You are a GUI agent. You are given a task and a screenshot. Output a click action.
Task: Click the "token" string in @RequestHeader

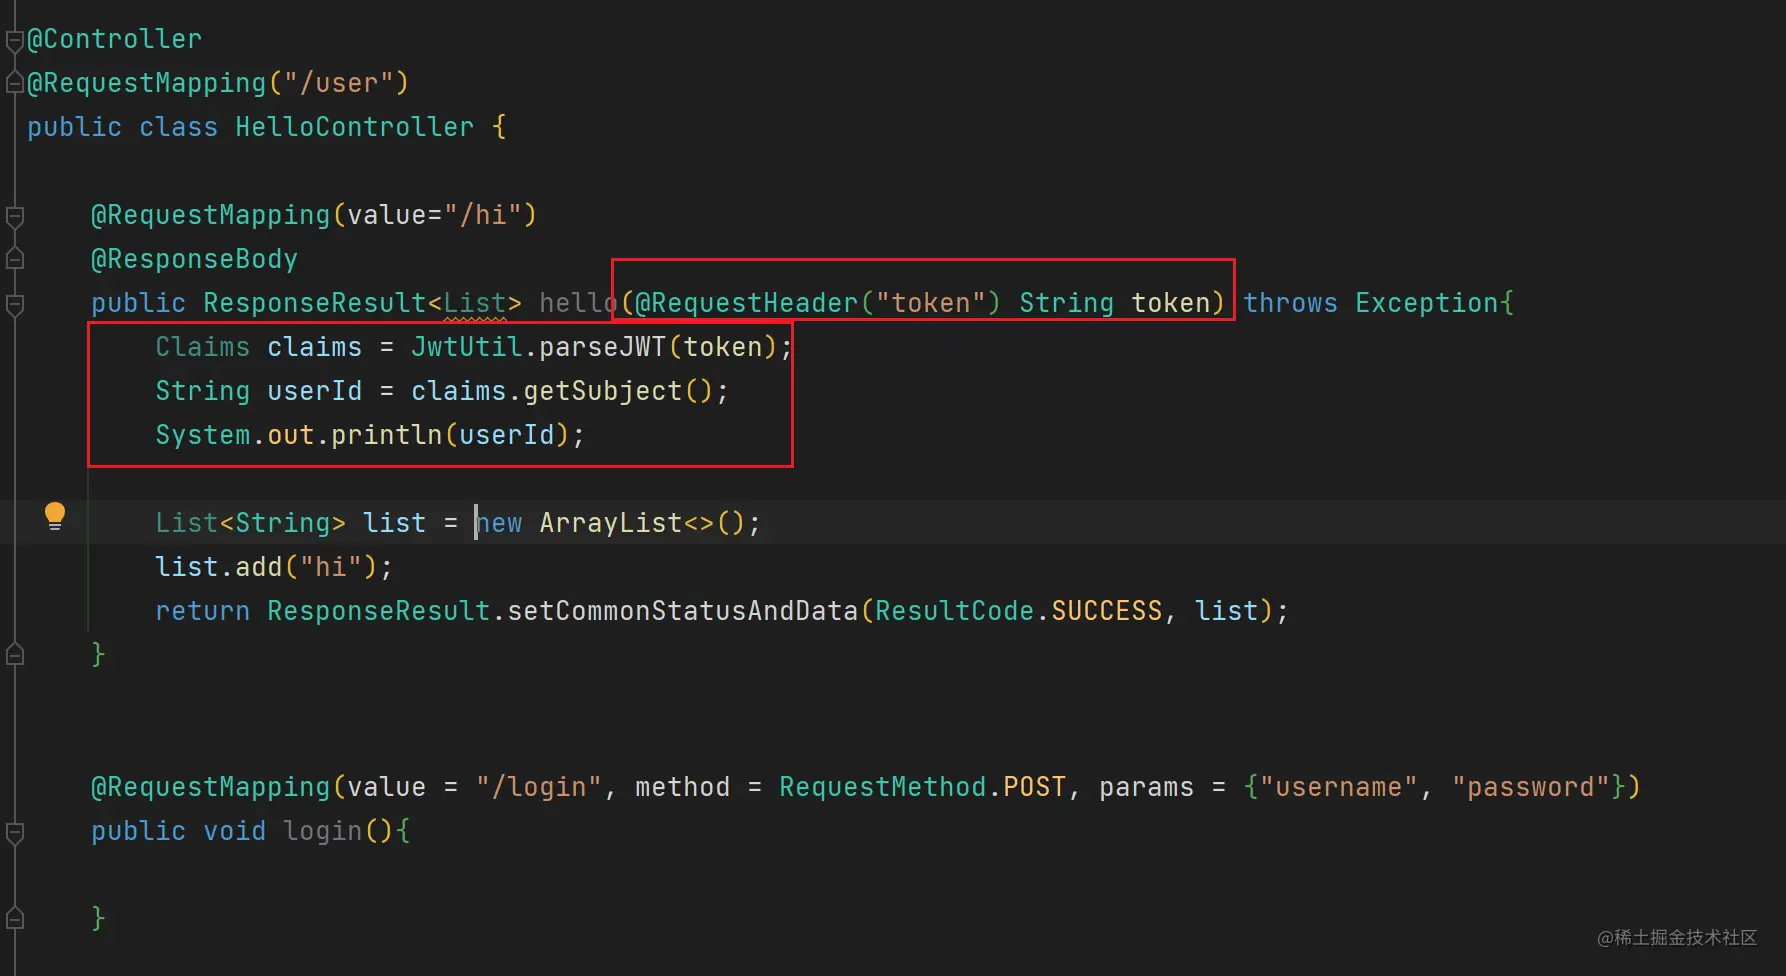pos(930,303)
